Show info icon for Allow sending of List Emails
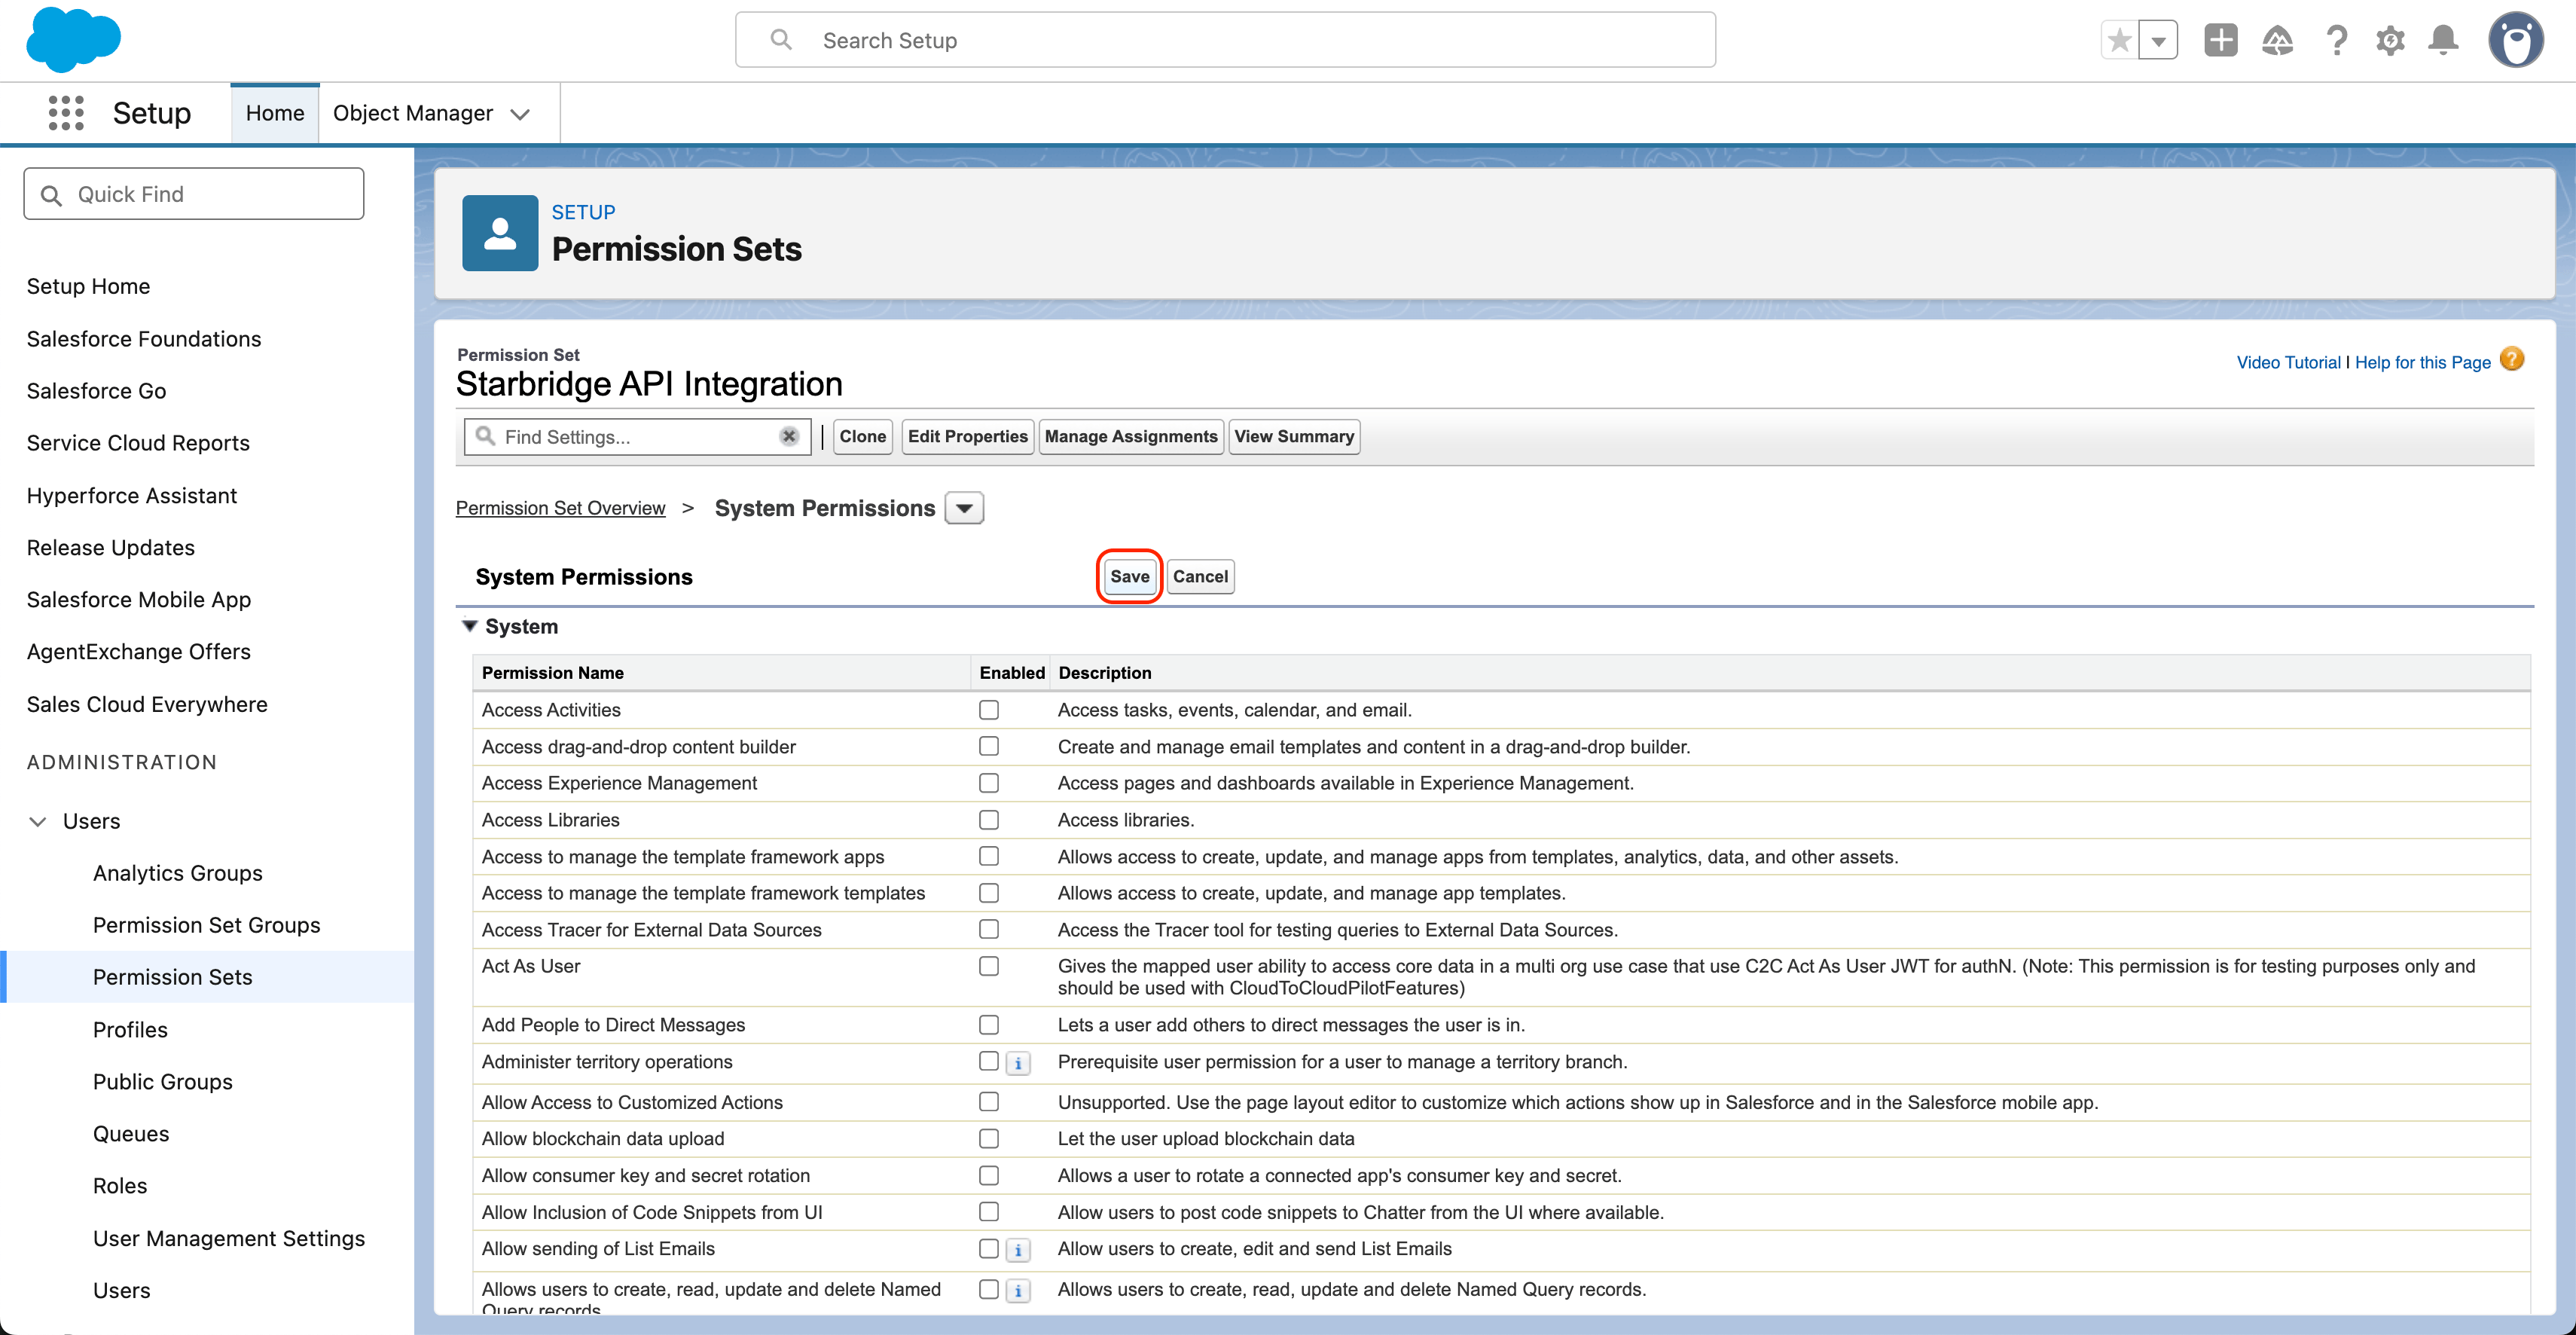The height and width of the screenshot is (1335, 2576). [1018, 1250]
